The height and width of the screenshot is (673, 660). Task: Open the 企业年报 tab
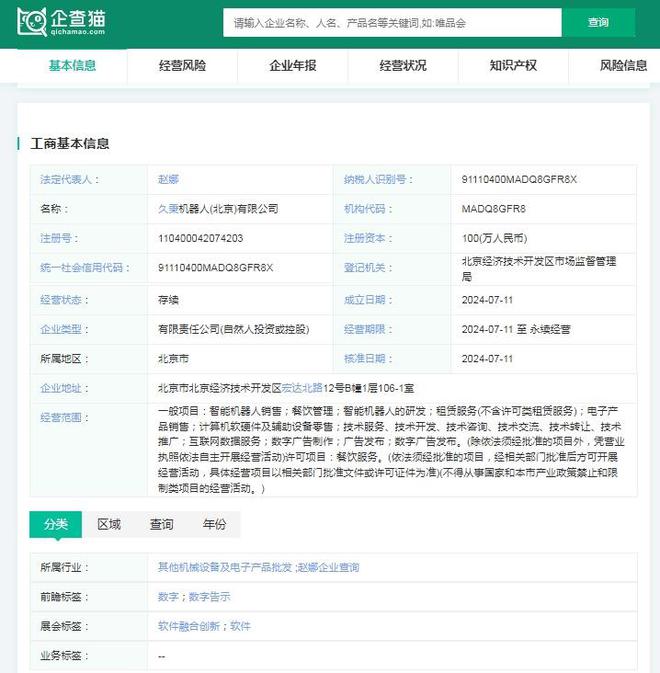(x=293, y=66)
